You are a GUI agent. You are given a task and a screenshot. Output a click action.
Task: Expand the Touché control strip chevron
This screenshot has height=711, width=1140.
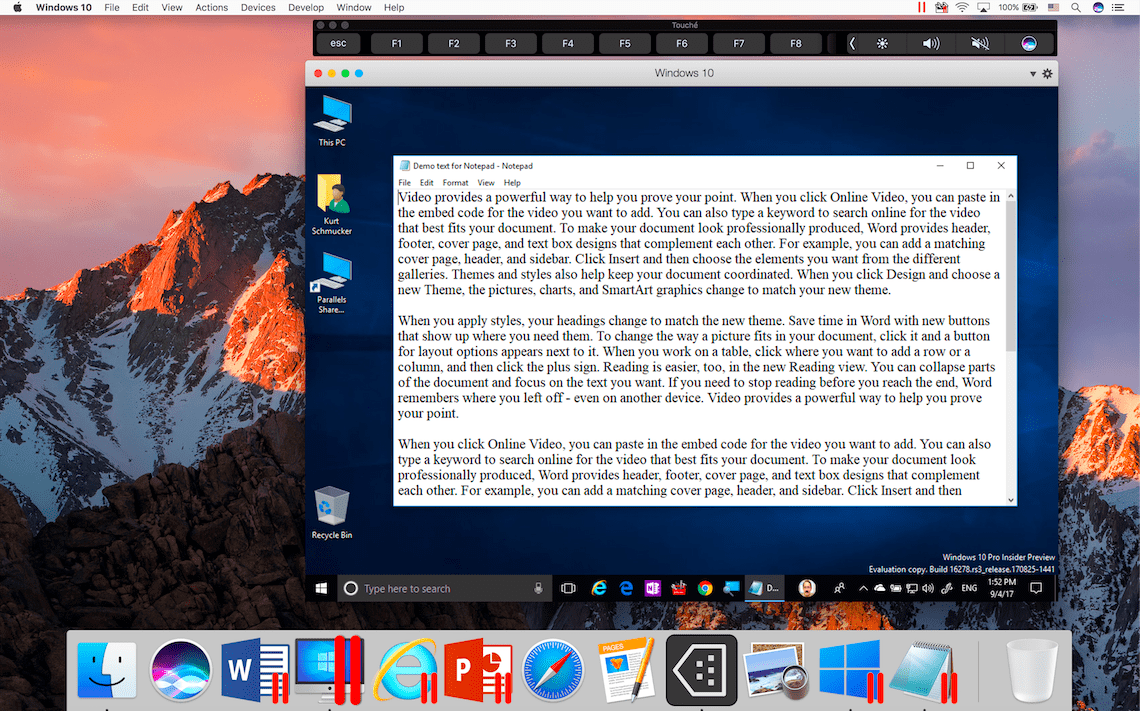(x=852, y=44)
